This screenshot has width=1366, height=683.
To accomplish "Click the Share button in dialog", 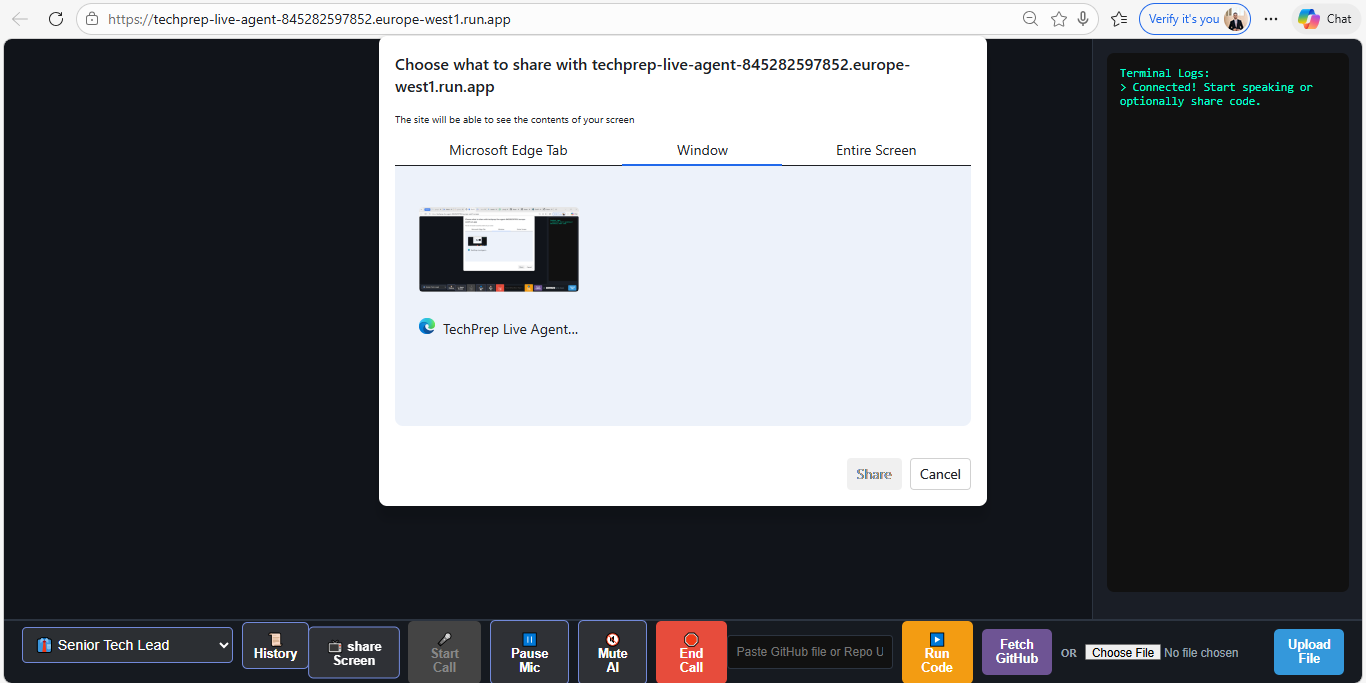I will pyautogui.click(x=874, y=474).
